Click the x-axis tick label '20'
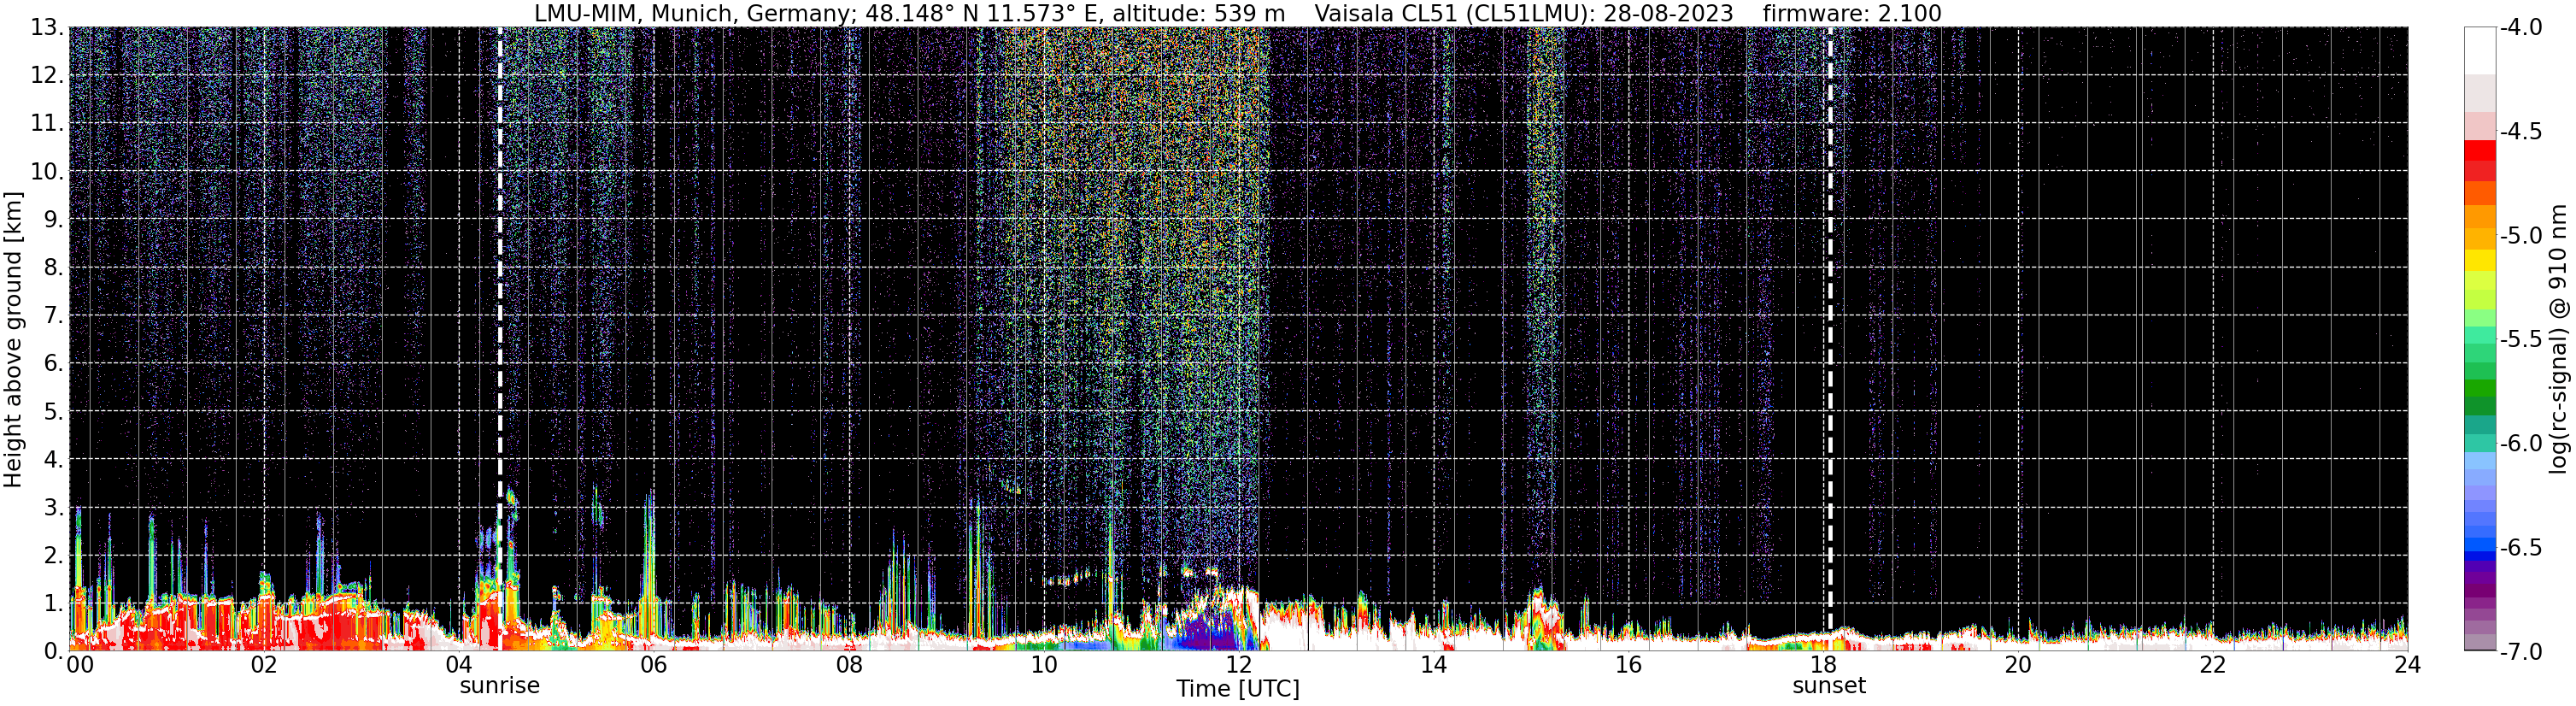 coord(2019,666)
